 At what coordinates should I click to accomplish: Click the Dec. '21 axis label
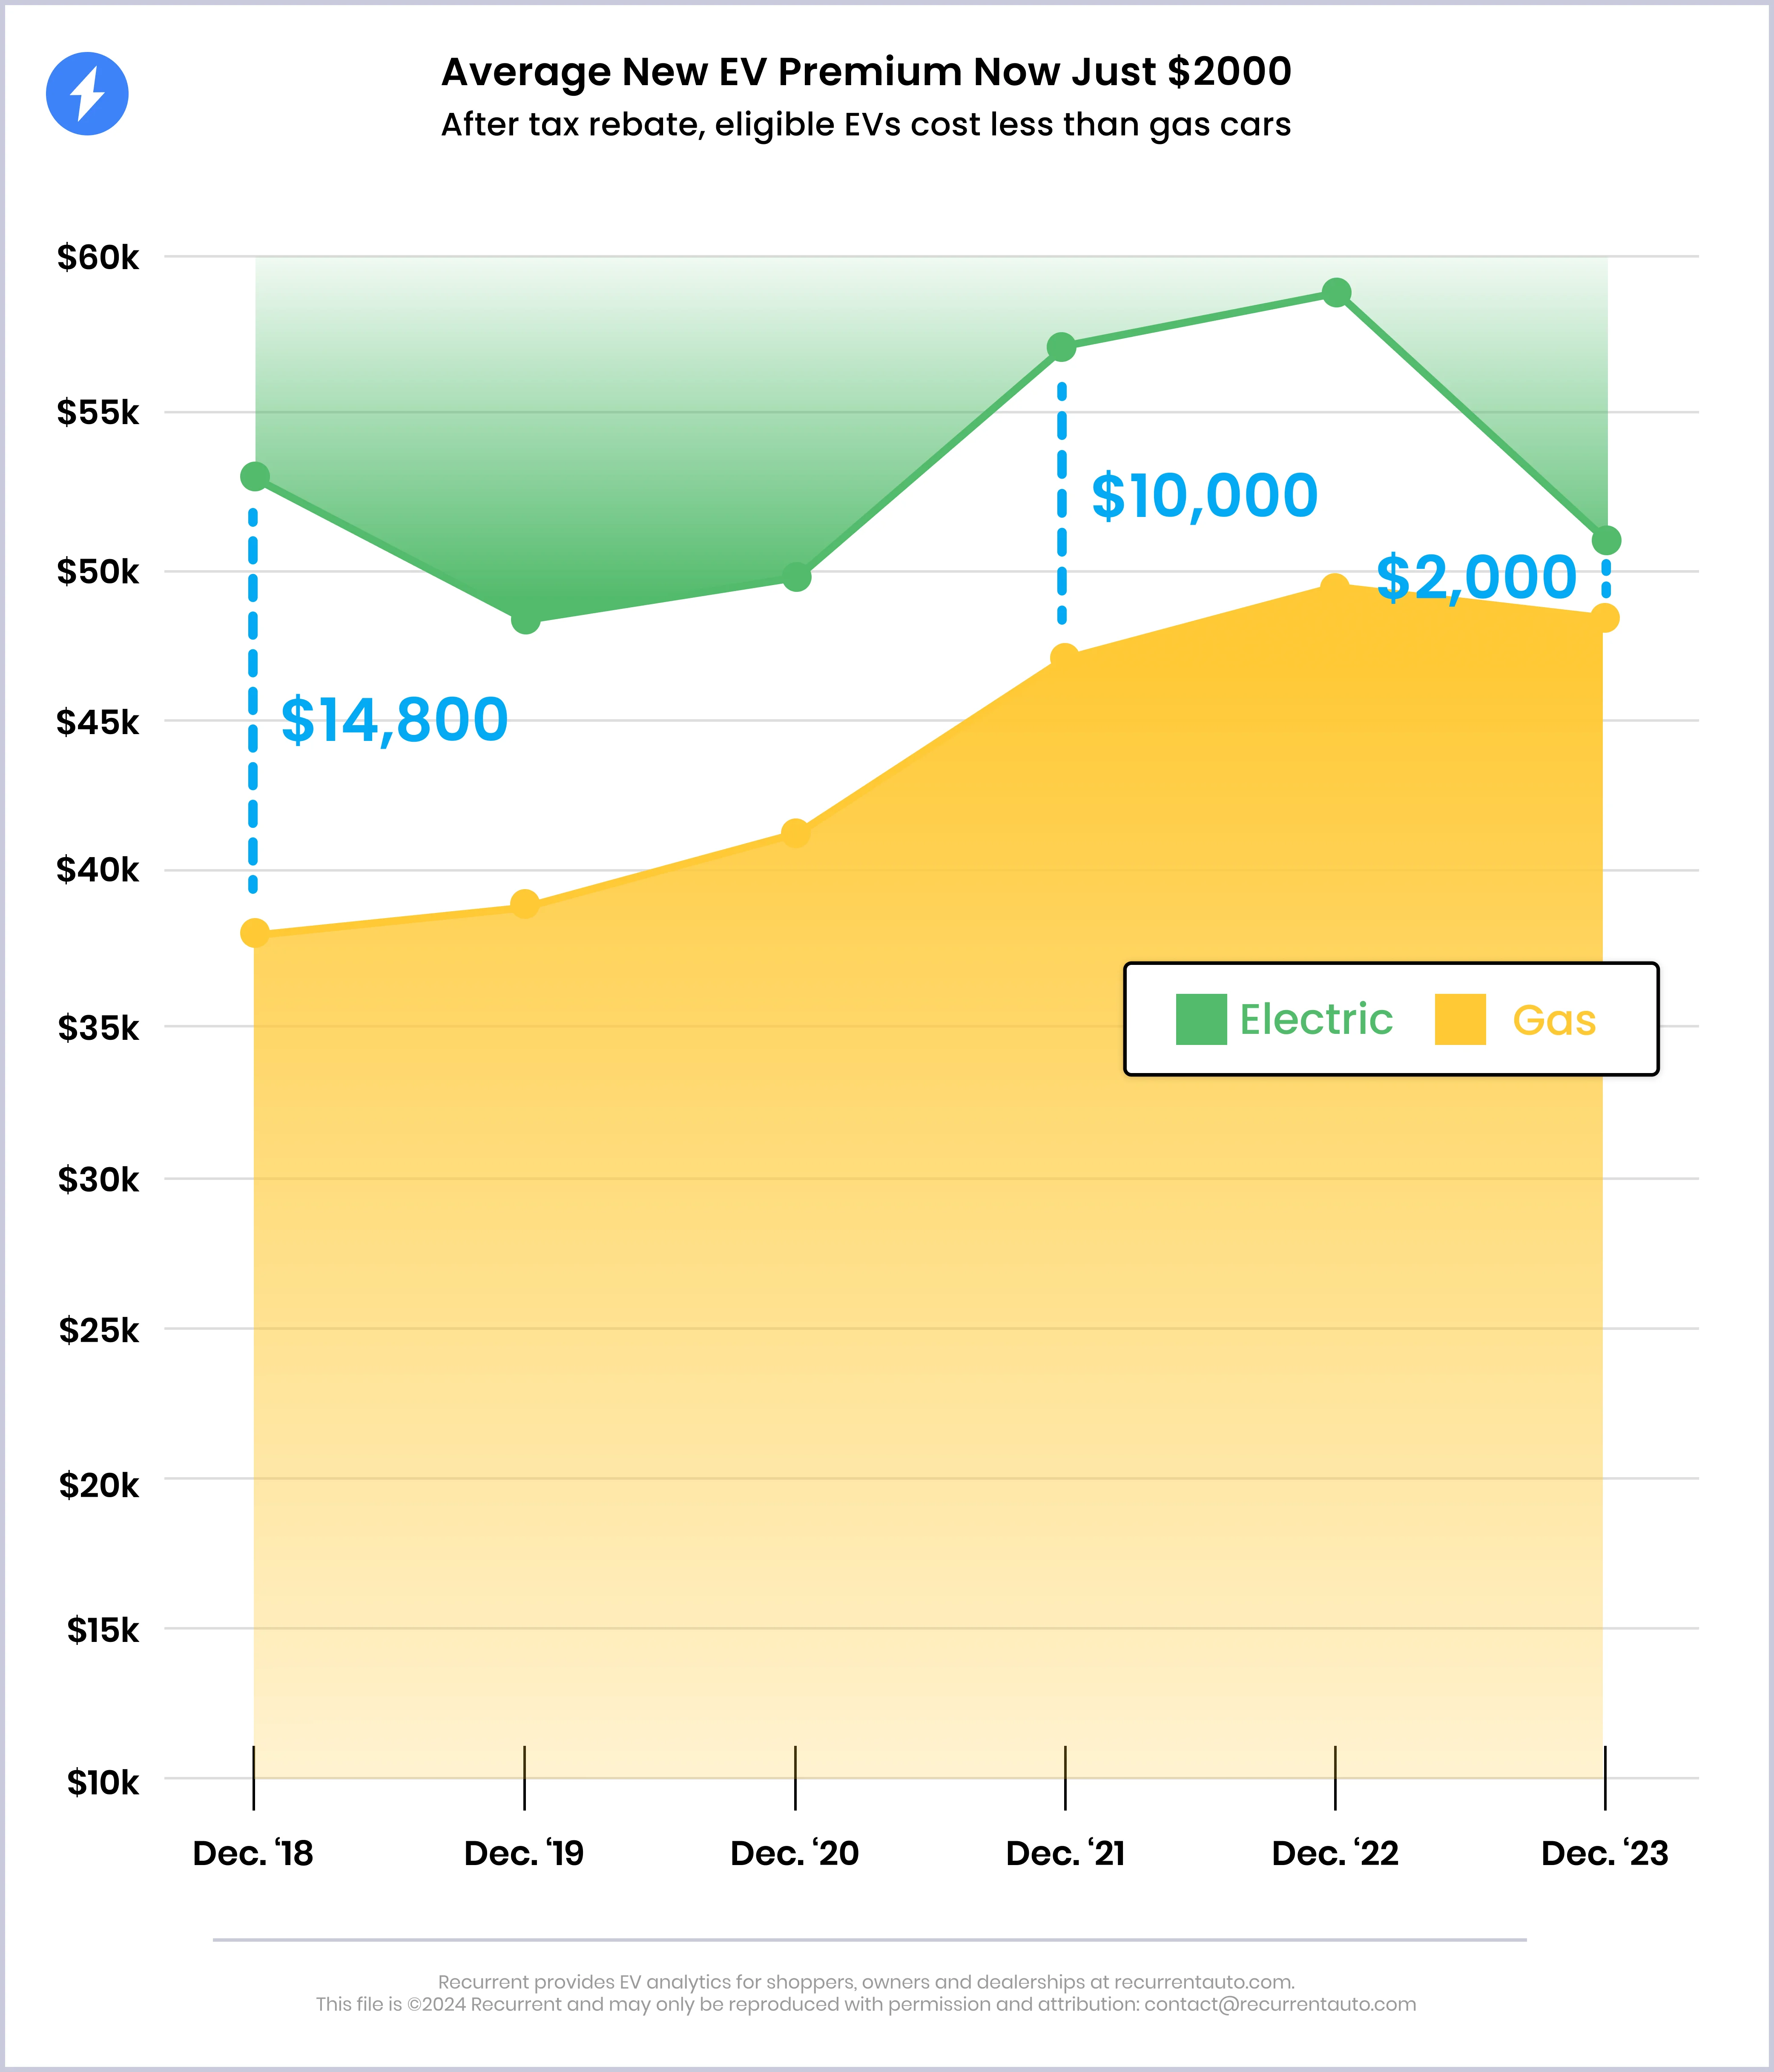1065,1853
